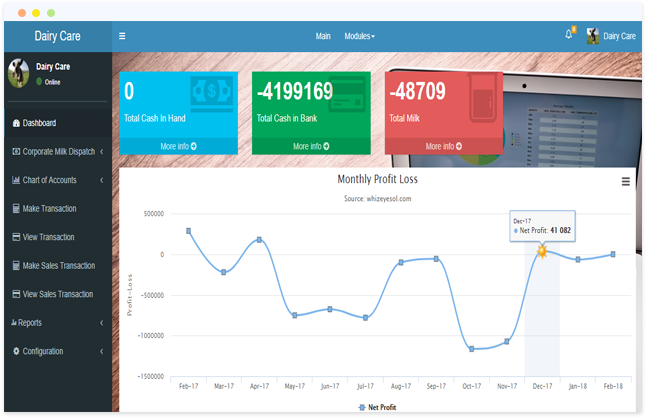Click the Jul-17 data point
The height and width of the screenshot is (418, 646).
tap(365, 318)
